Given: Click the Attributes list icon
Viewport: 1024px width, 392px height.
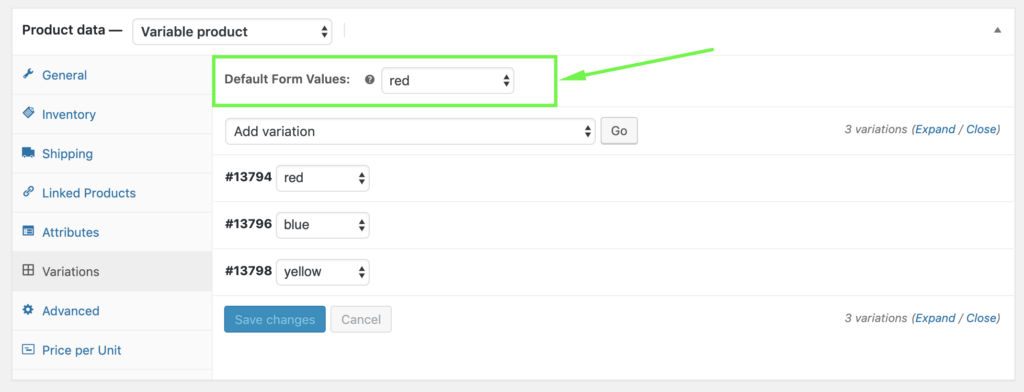Looking at the screenshot, I should [x=28, y=231].
